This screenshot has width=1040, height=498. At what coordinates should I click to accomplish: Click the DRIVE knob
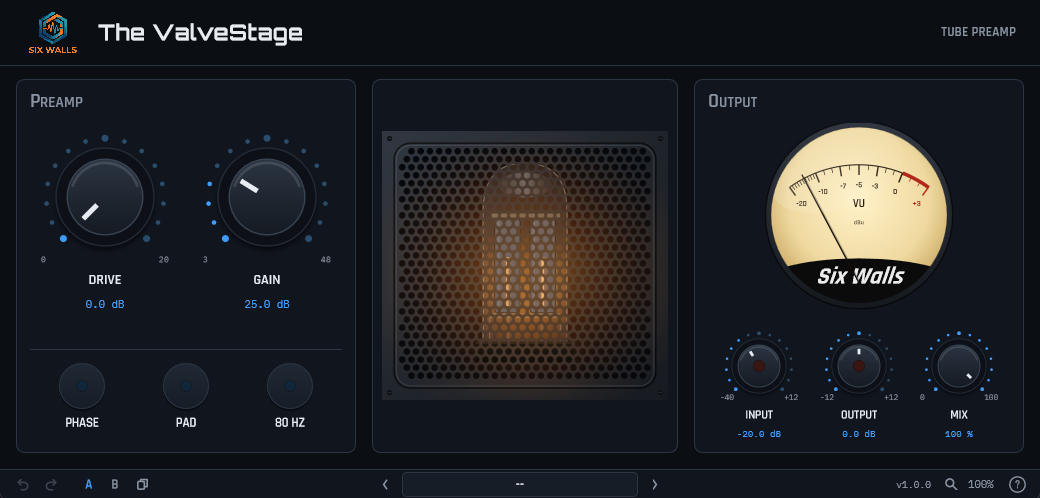click(x=105, y=197)
